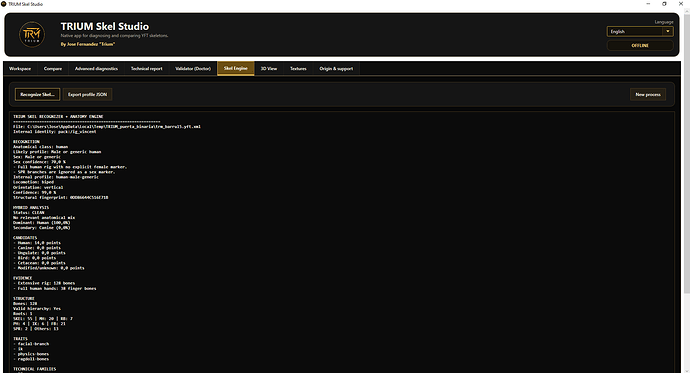
Task: Open the 3D View tab
Action: [x=269, y=69]
